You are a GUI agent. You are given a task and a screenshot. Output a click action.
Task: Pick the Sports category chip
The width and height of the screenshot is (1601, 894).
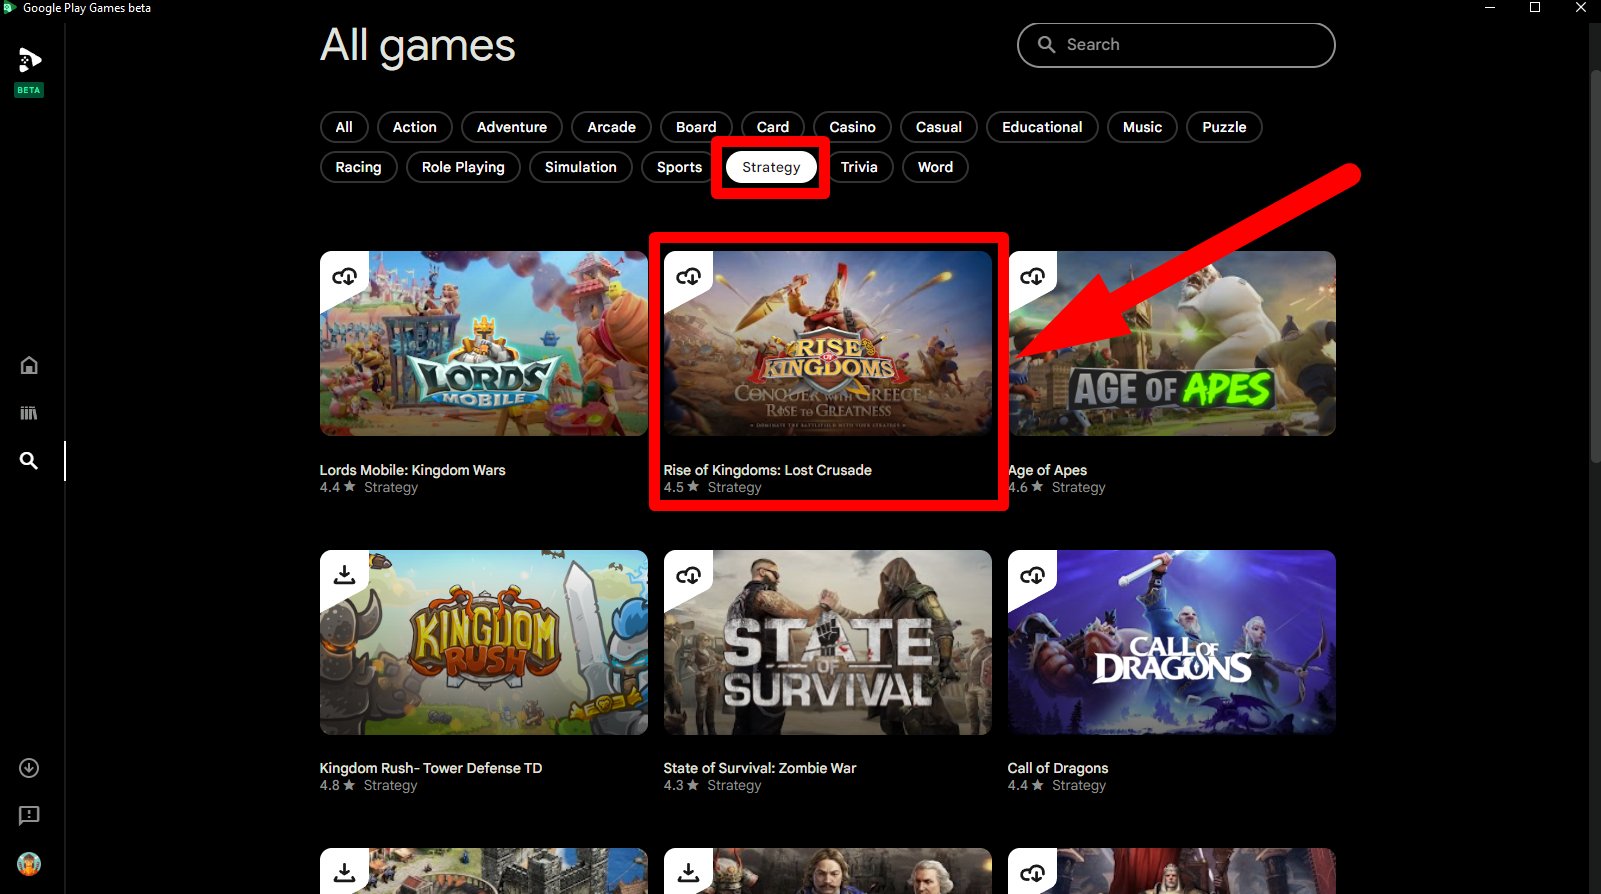(x=679, y=167)
